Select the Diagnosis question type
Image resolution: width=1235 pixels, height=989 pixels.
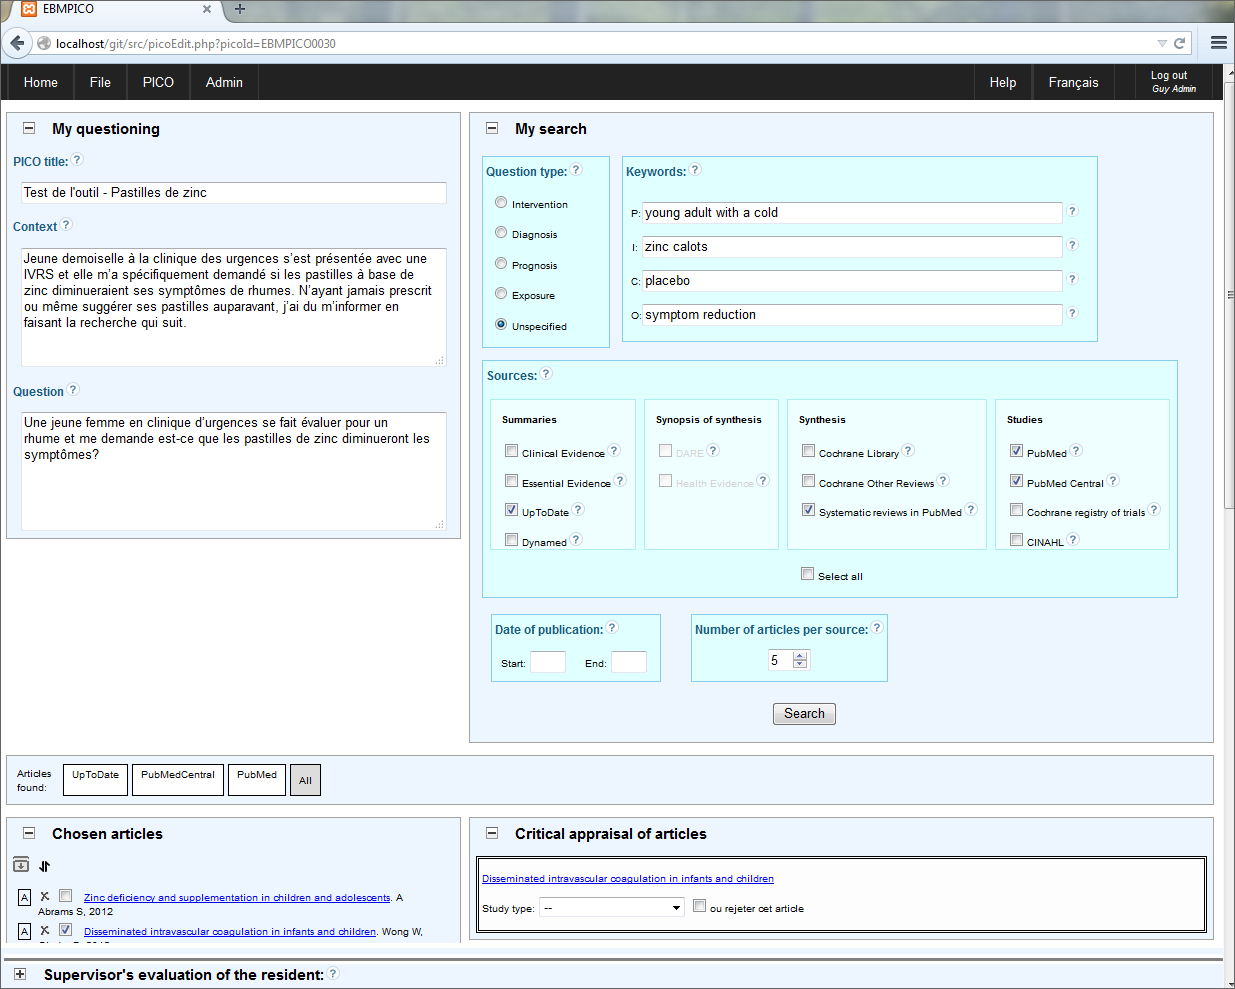(501, 231)
